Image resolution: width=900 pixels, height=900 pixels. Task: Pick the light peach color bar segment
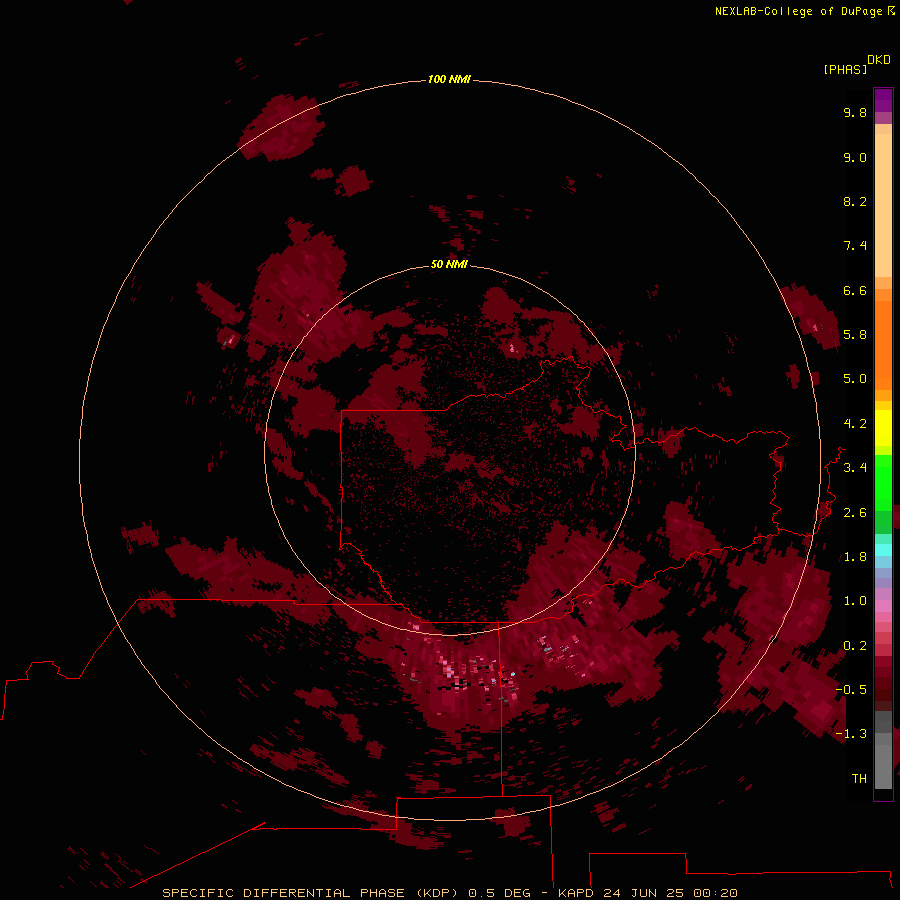[883, 205]
